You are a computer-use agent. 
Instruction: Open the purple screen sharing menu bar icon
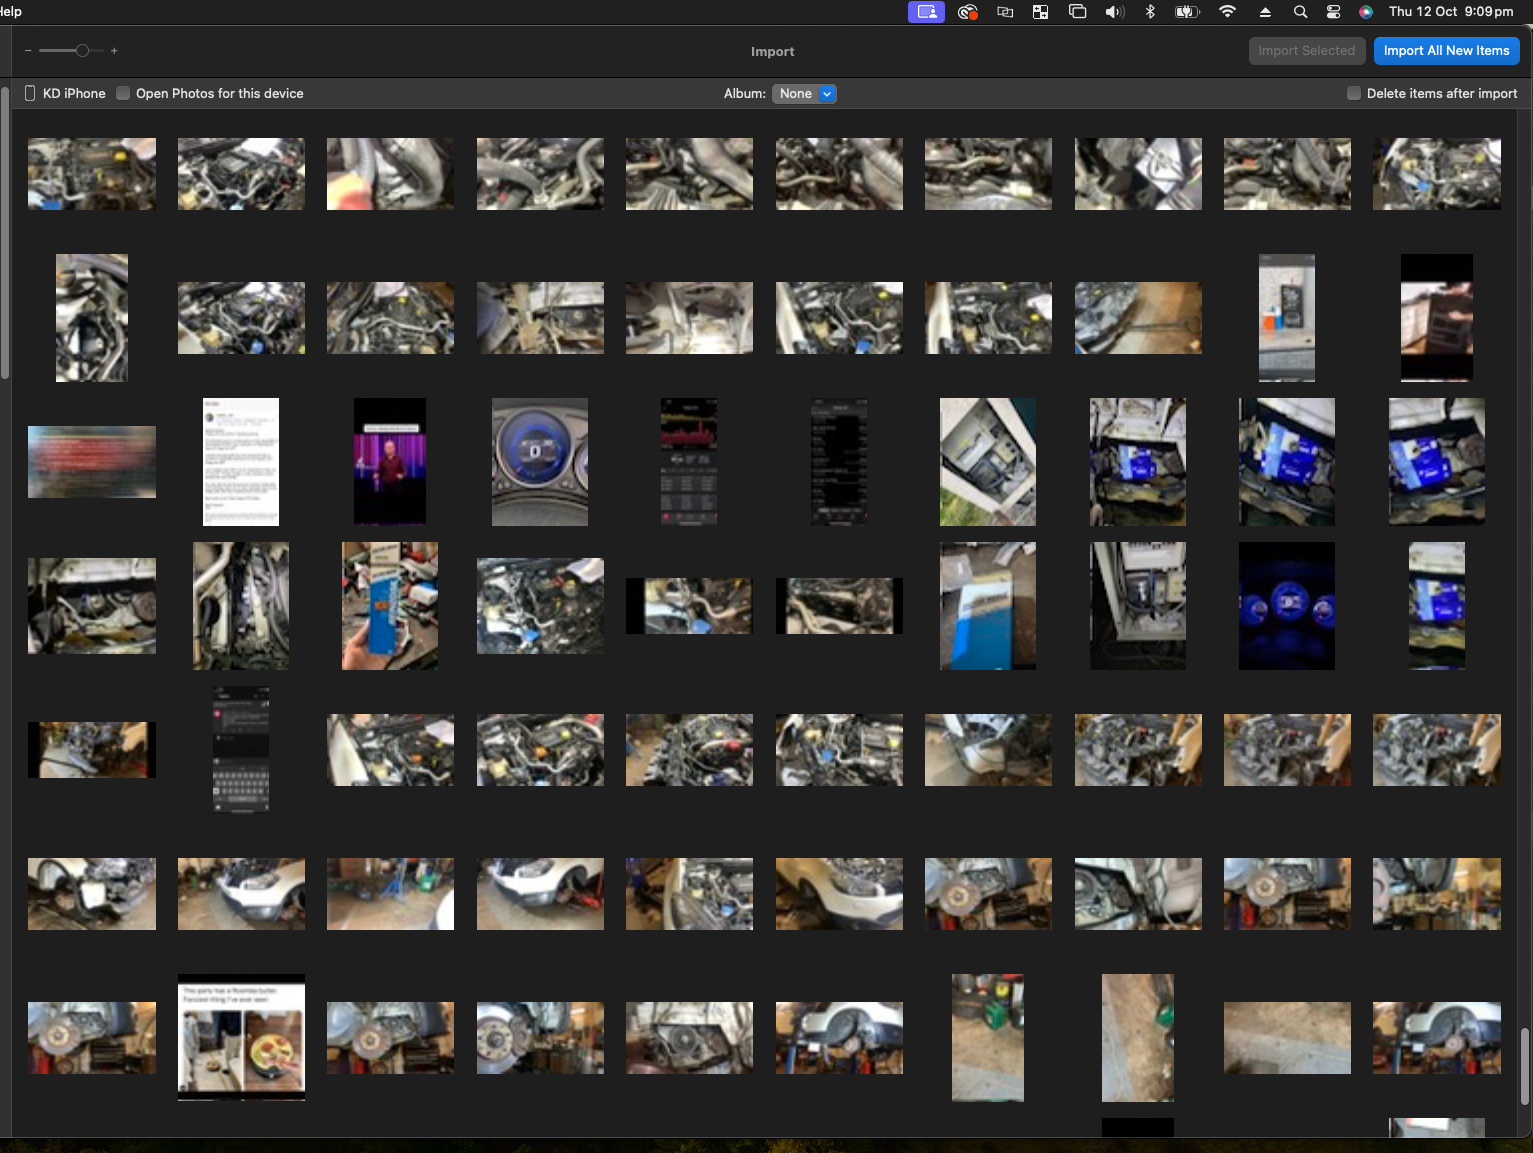coord(926,12)
